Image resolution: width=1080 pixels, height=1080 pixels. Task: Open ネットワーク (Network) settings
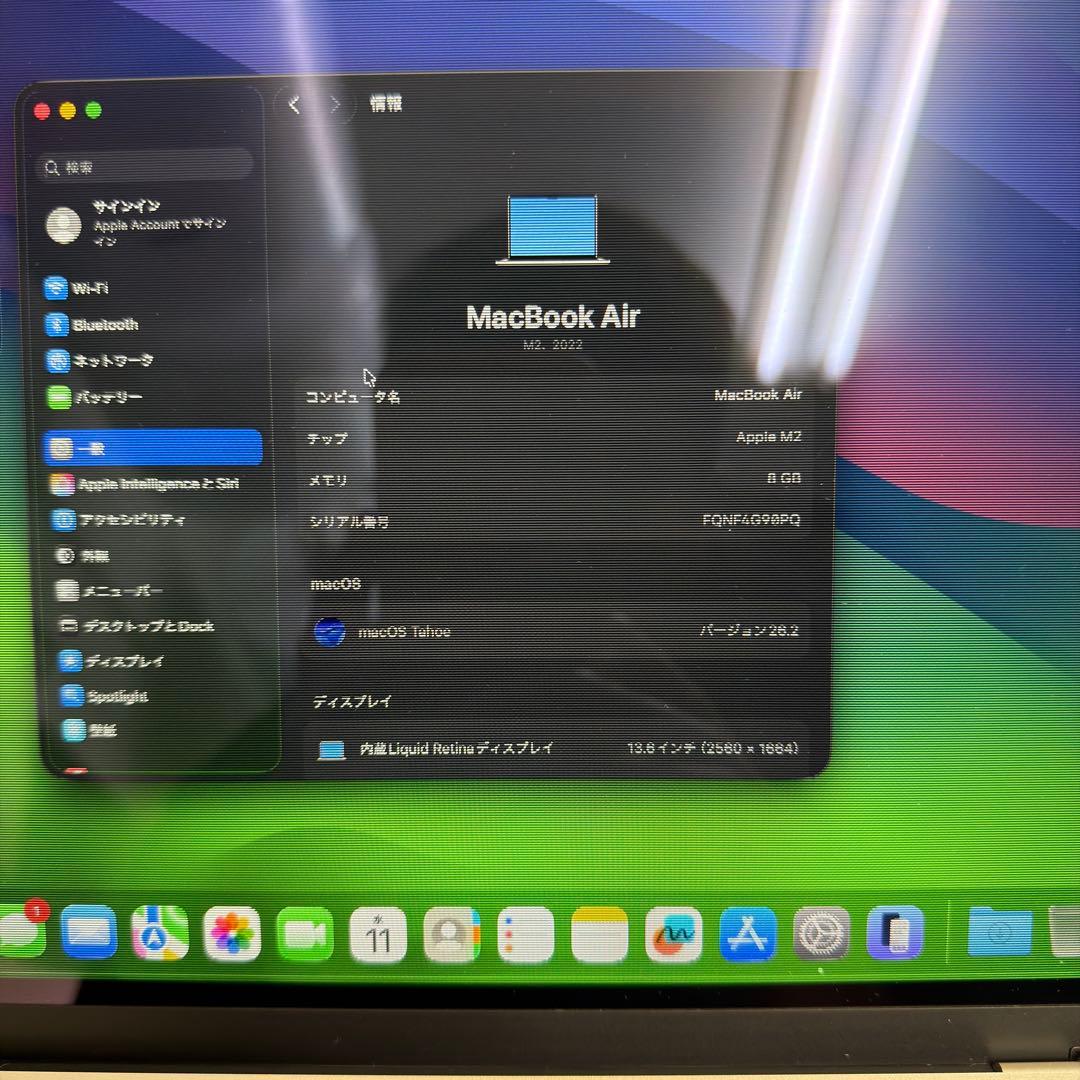(x=116, y=361)
